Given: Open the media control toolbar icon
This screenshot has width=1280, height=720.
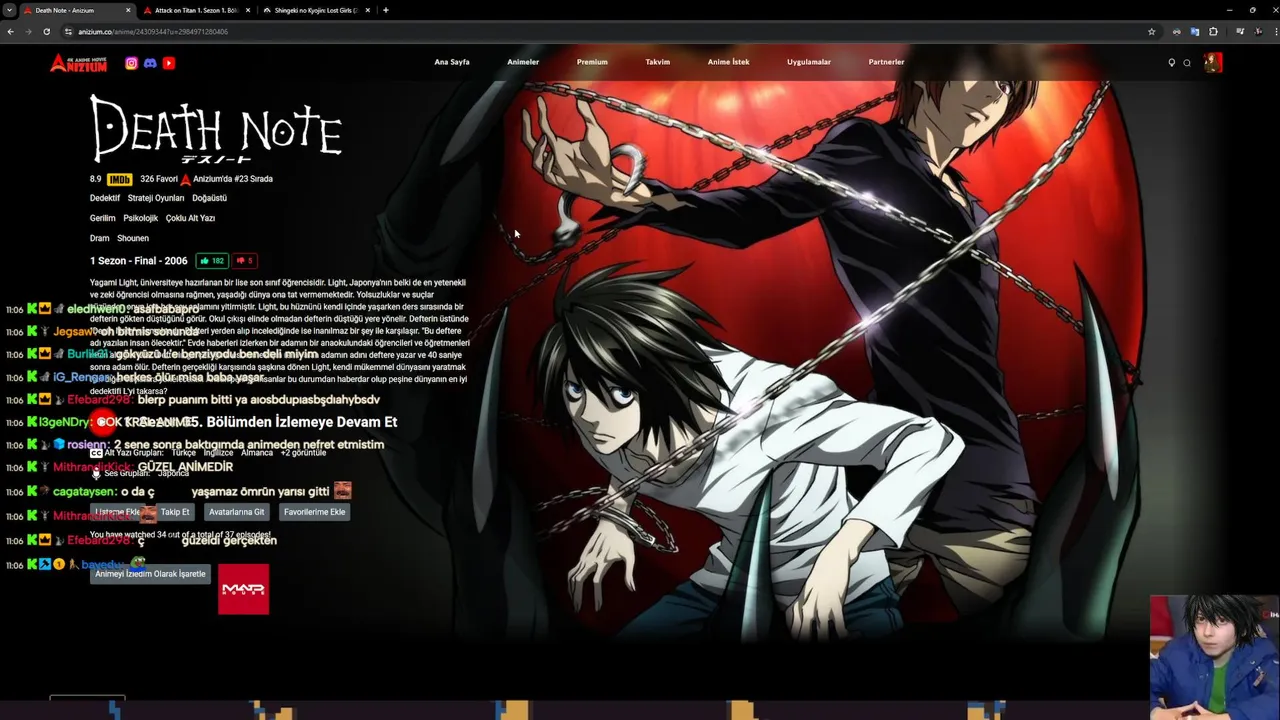Looking at the screenshot, I should (x=1240, y=32).
